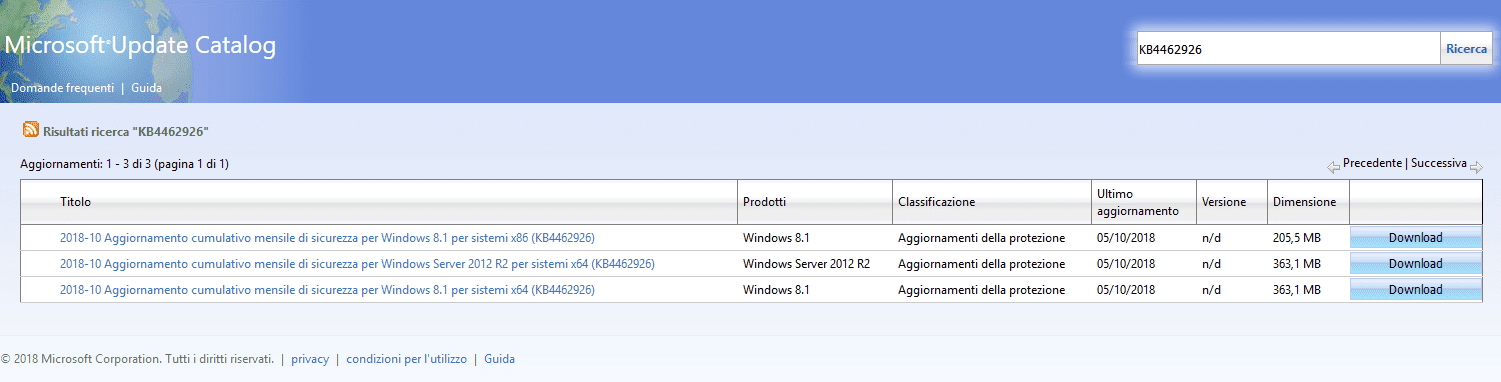Image resolution: width=1501 pixels, height=382 pixels.
Task: Open the Guida link in the header
Action: [146, 88]
